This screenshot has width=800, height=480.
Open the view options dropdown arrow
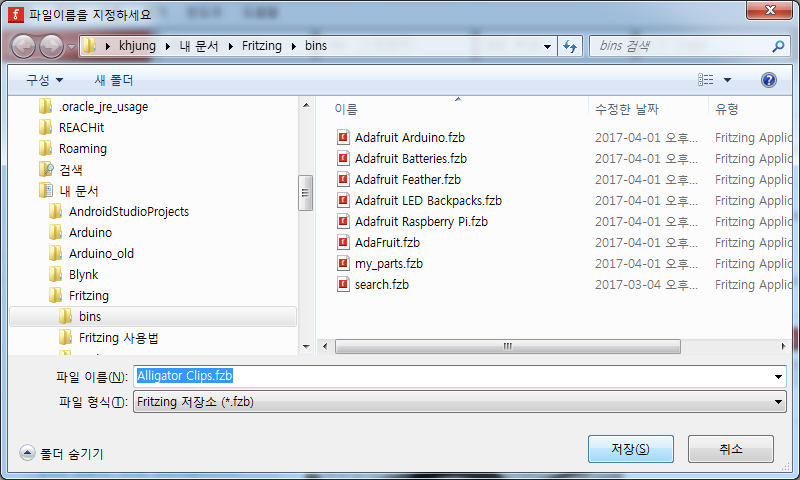(728, 80)
